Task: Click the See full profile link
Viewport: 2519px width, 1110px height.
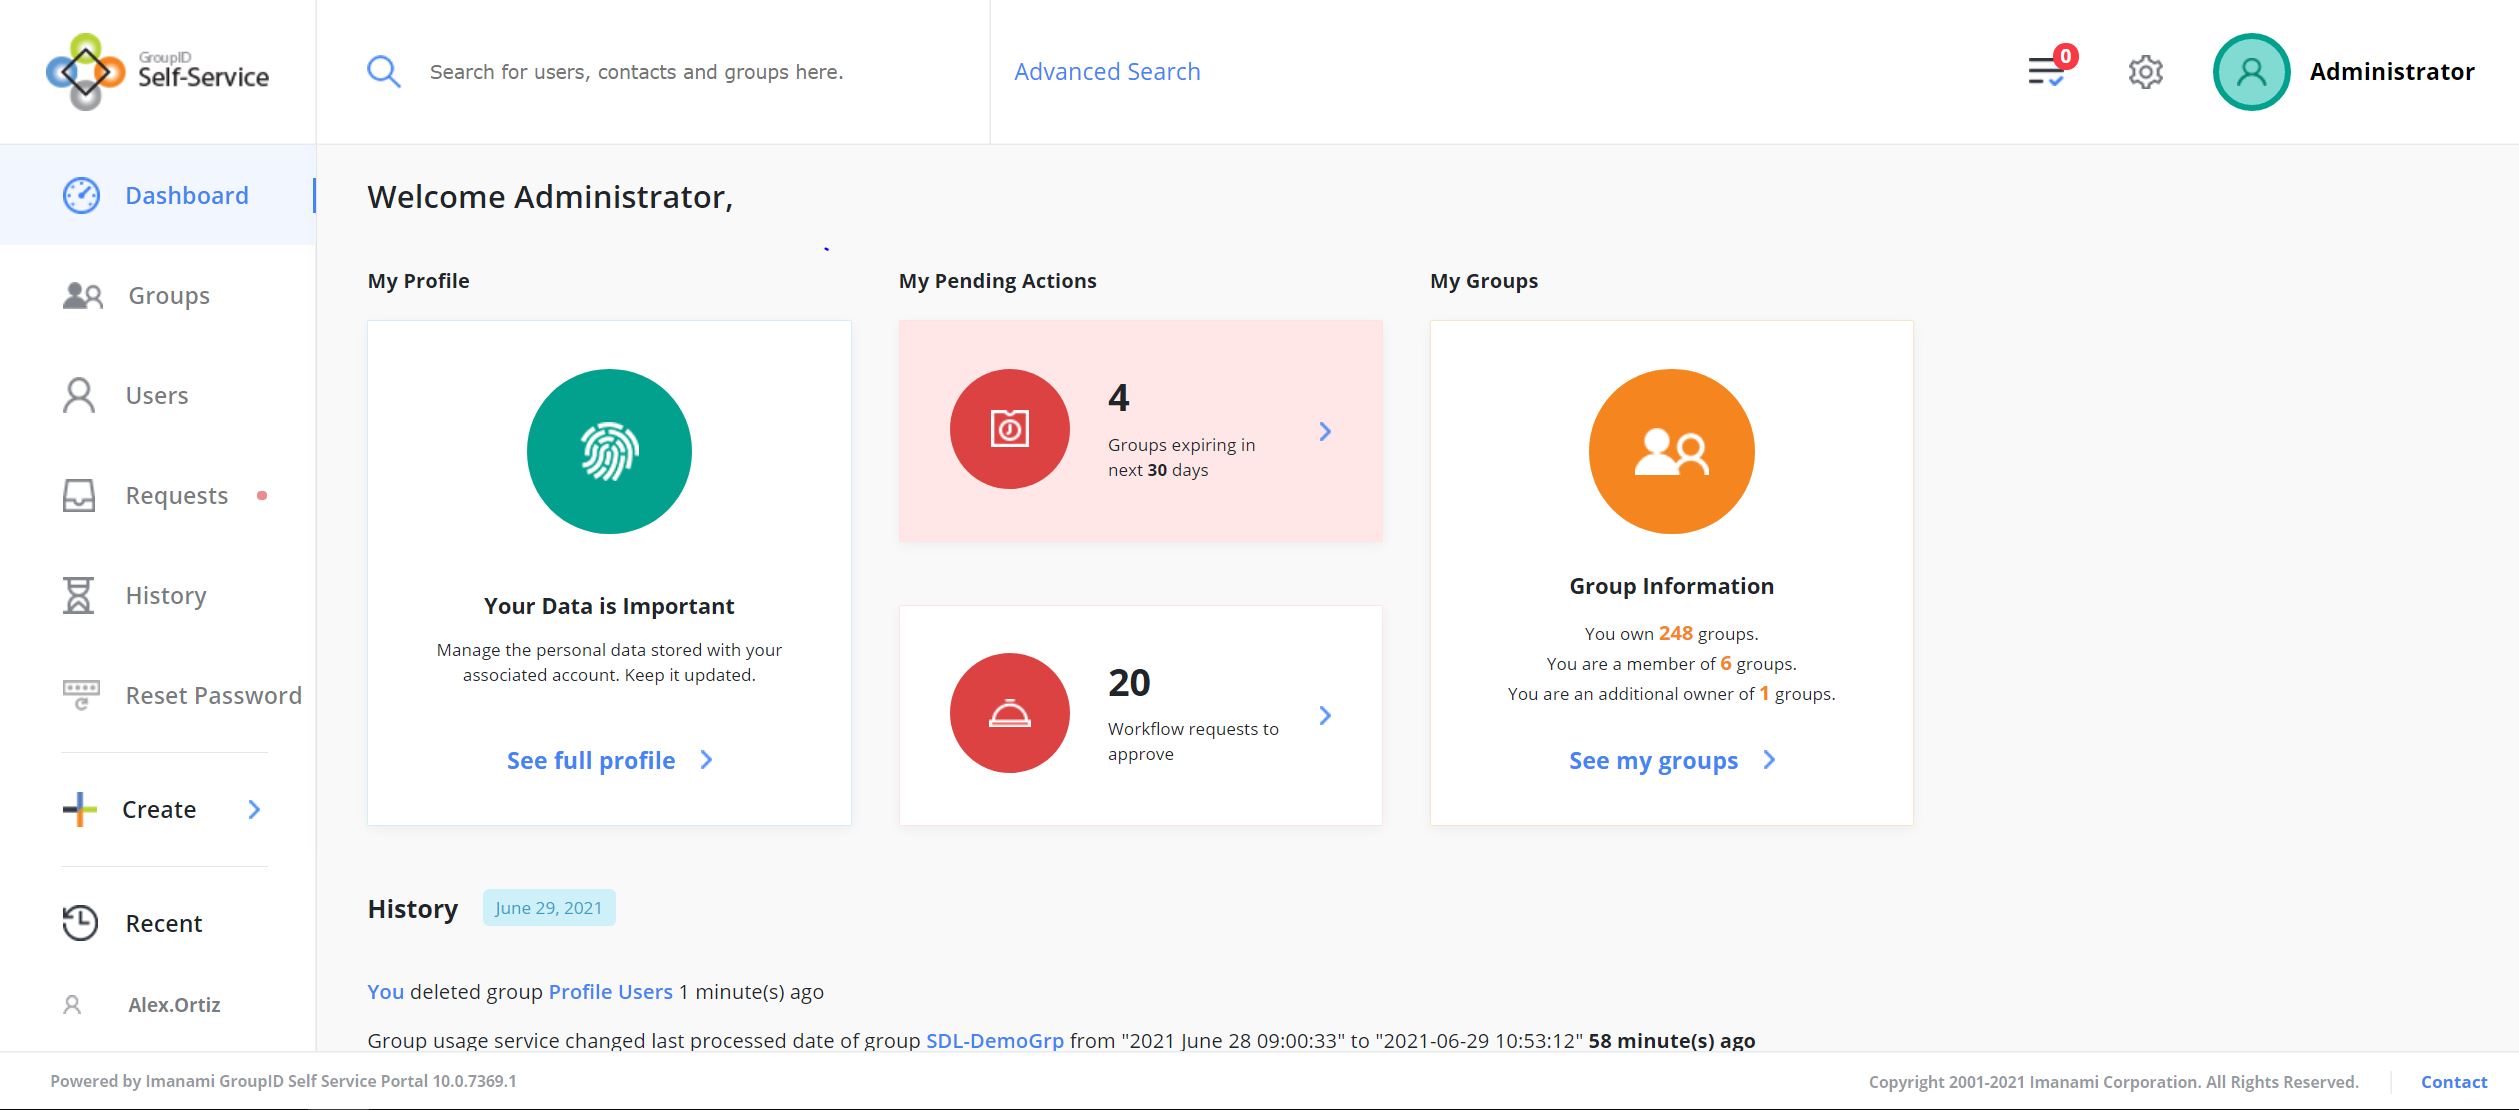Action: (591, 760)
